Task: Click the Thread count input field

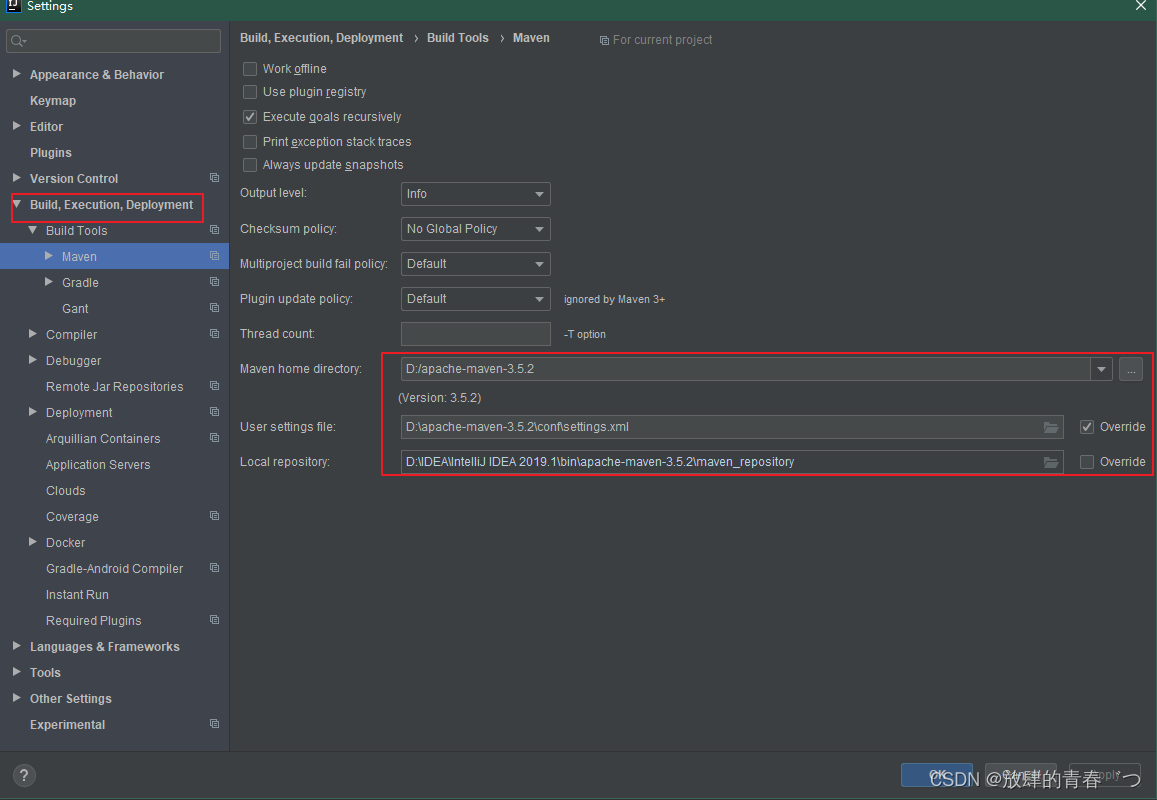Action: tap(476, 334)
